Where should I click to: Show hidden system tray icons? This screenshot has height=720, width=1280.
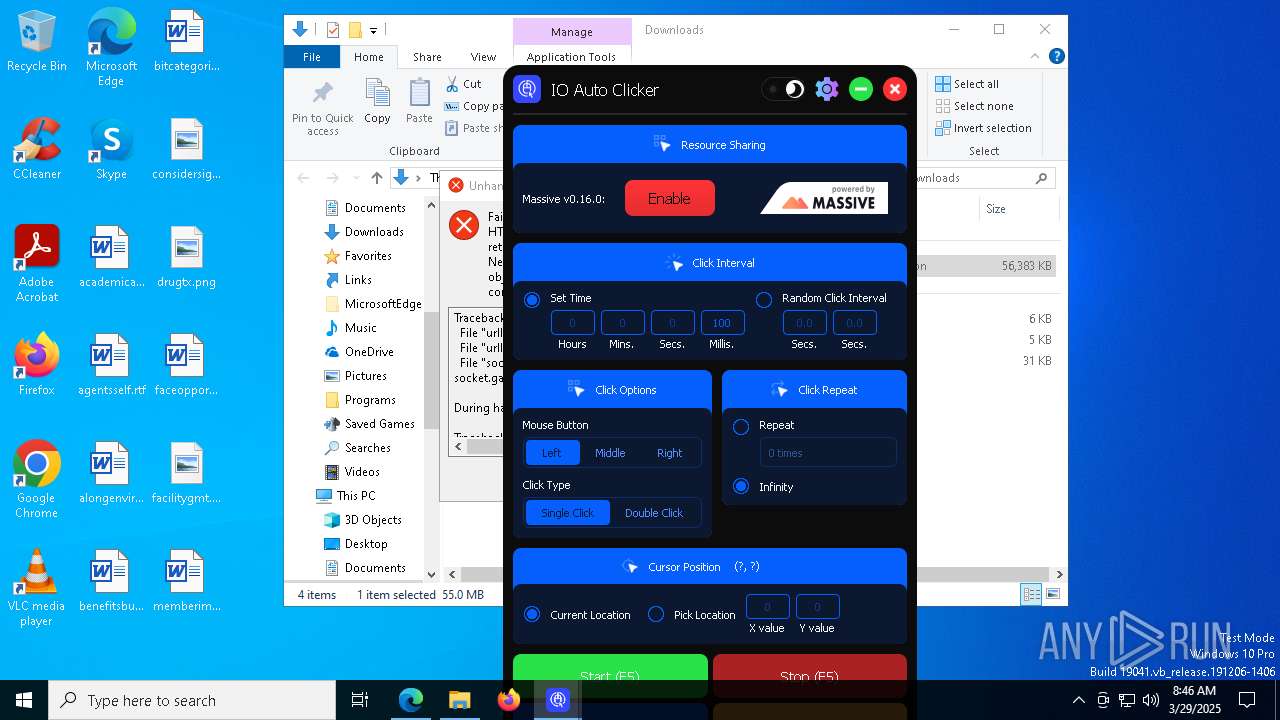[x=1078, y=700]
